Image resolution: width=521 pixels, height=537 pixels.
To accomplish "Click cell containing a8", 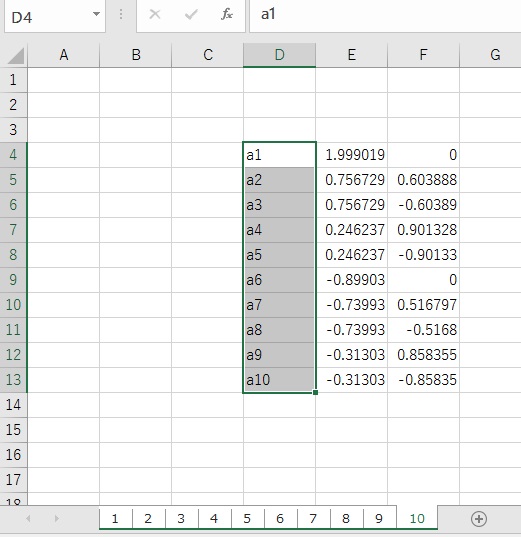I will pos(280,330).
